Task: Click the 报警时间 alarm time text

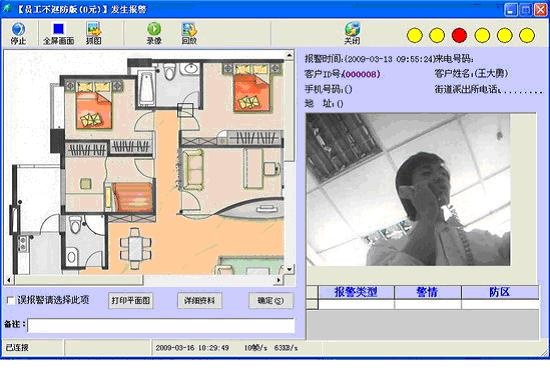Action: point(369,59)
